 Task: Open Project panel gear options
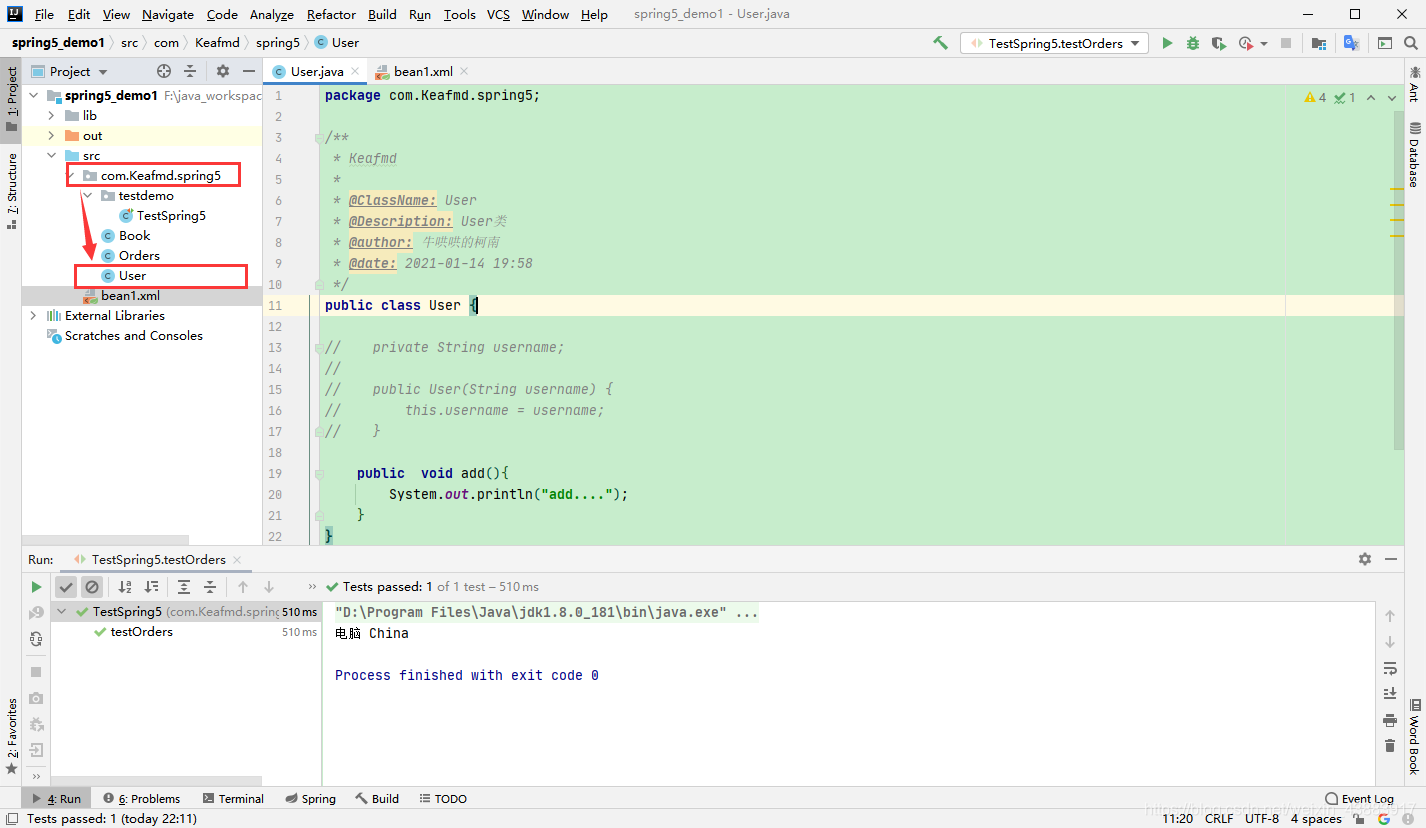coord(223,71)
